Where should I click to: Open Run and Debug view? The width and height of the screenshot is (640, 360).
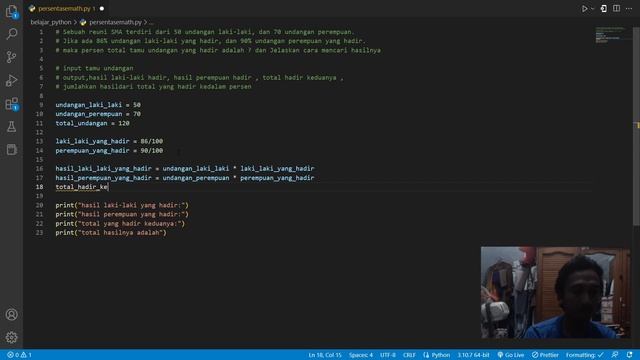pyautogui.click(x=11, y=80)
